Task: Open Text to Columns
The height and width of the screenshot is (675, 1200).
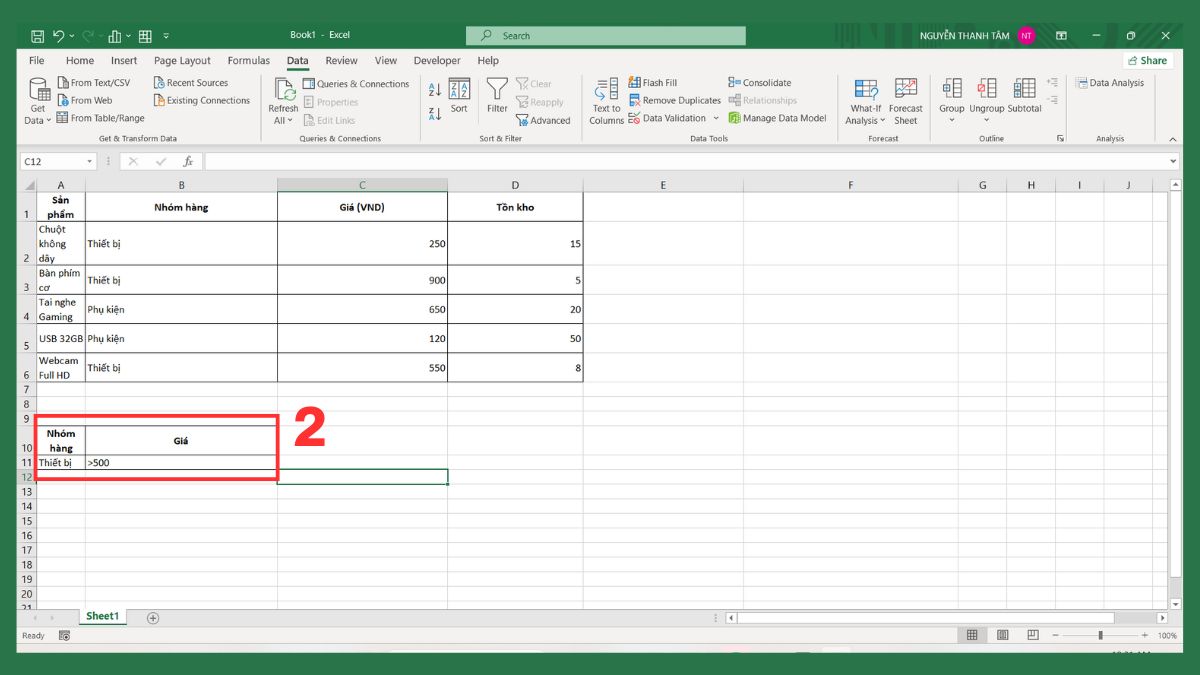Action: click(x=605, y=97)
